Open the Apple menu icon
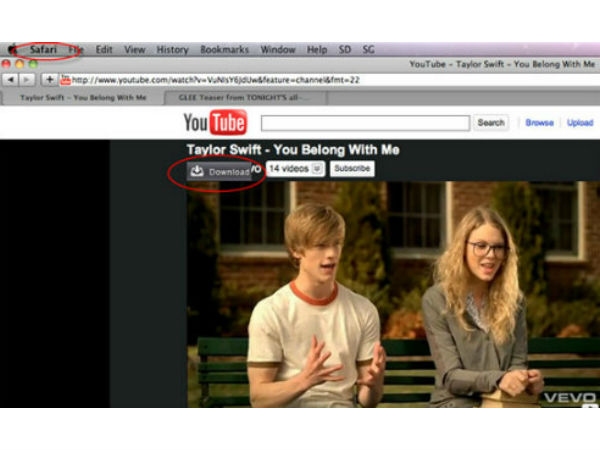600x450 pixels. tap(12, 49)
